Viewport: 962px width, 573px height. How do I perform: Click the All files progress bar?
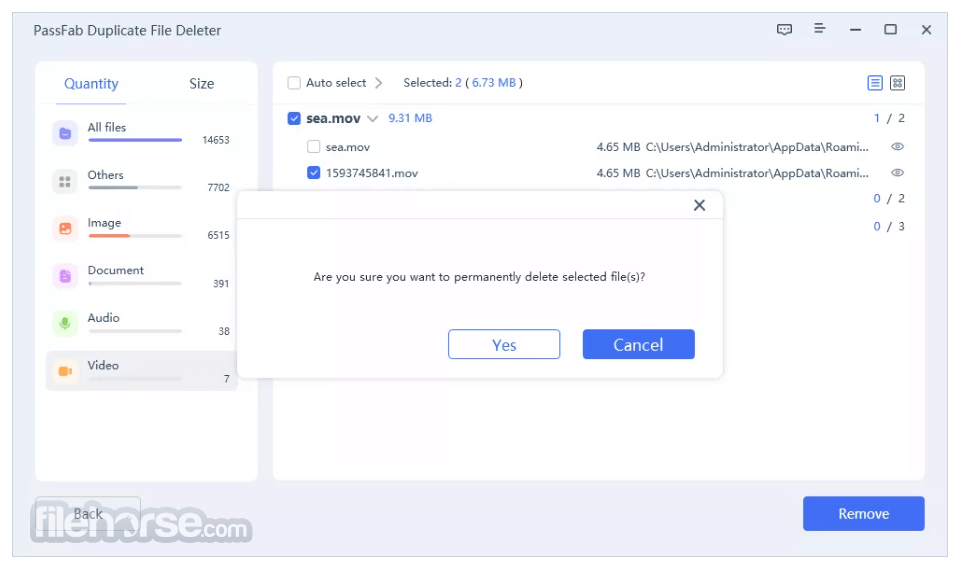click(135, 140)
